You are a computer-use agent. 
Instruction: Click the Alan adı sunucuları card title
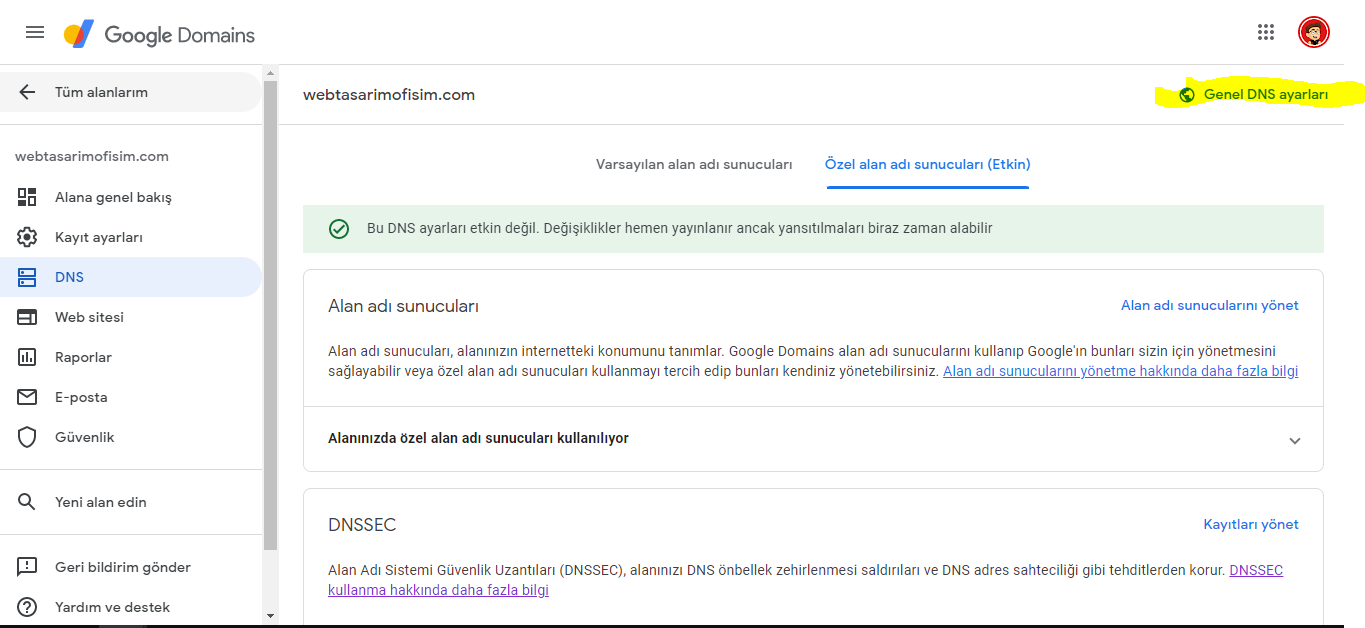point(403,306)
